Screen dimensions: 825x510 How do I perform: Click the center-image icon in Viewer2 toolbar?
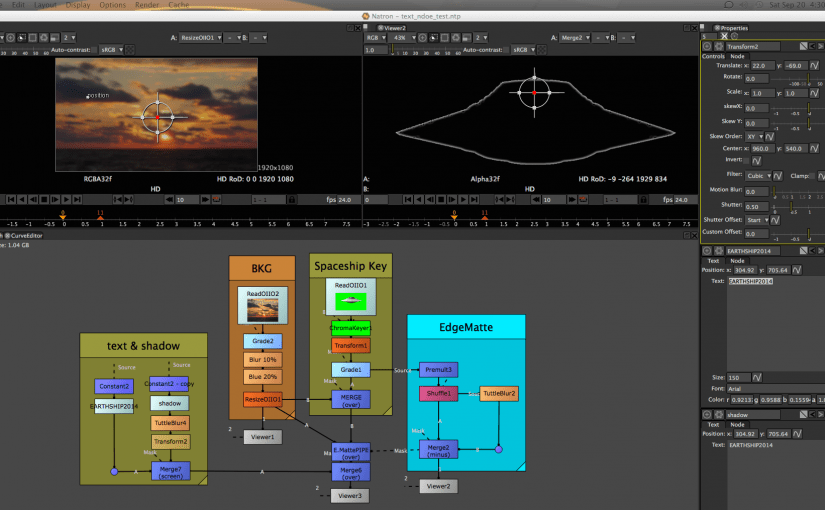coord(422,38)
